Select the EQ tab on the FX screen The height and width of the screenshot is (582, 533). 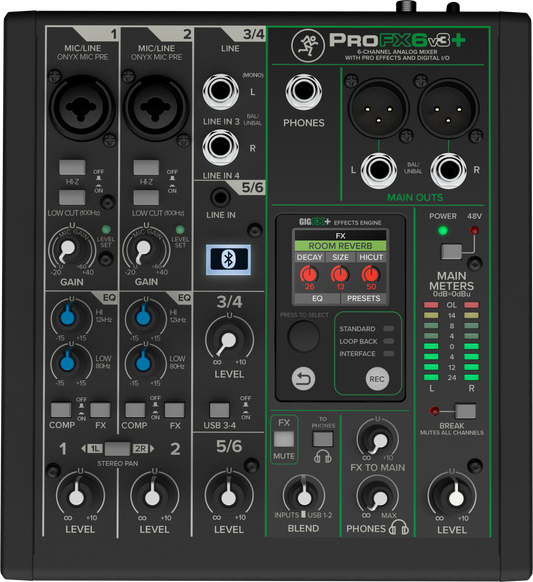pos(317,298)
